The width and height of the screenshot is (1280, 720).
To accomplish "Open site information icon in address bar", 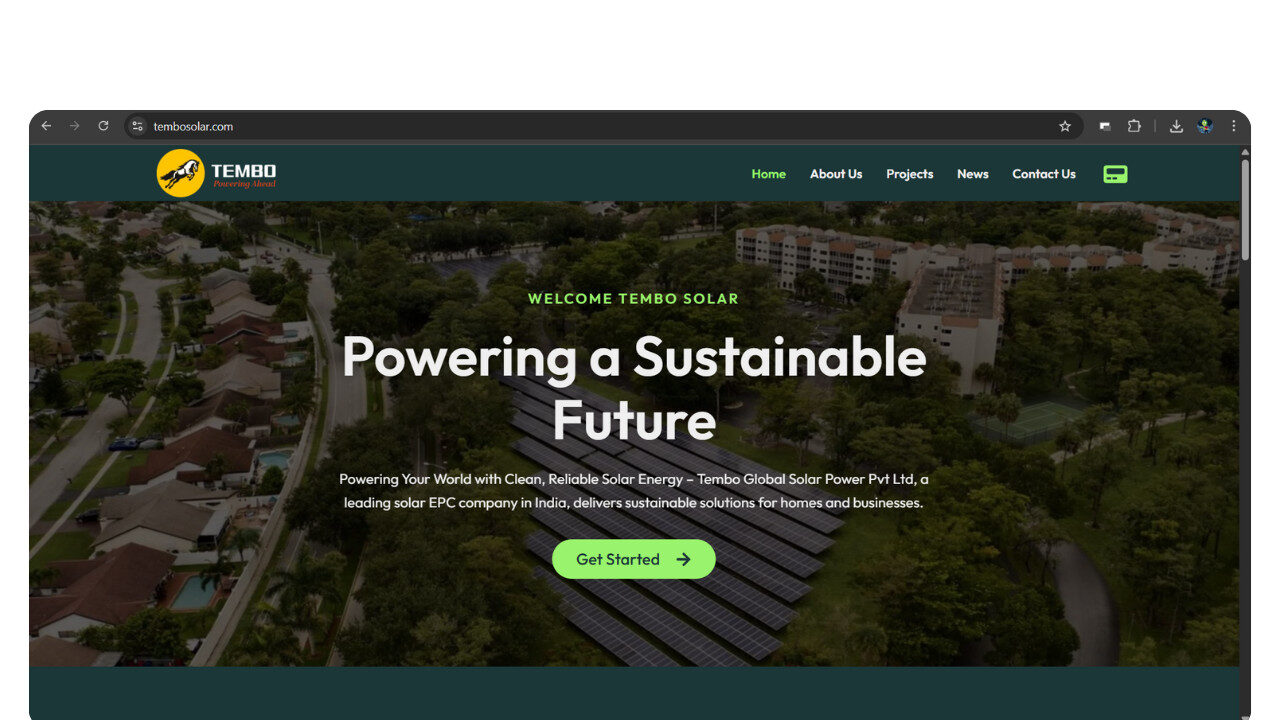I will pos(138,126).
